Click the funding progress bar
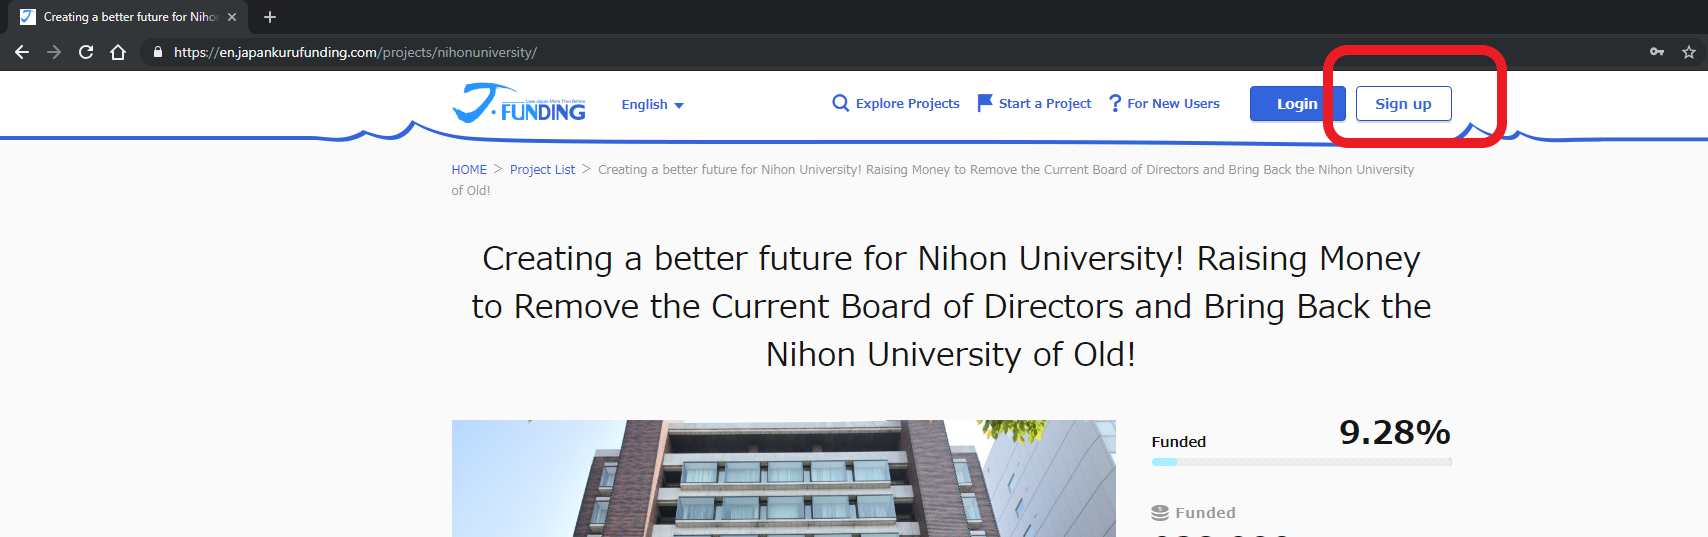This screenshot has width=1708, height=537. click(x=1301, y=462)
